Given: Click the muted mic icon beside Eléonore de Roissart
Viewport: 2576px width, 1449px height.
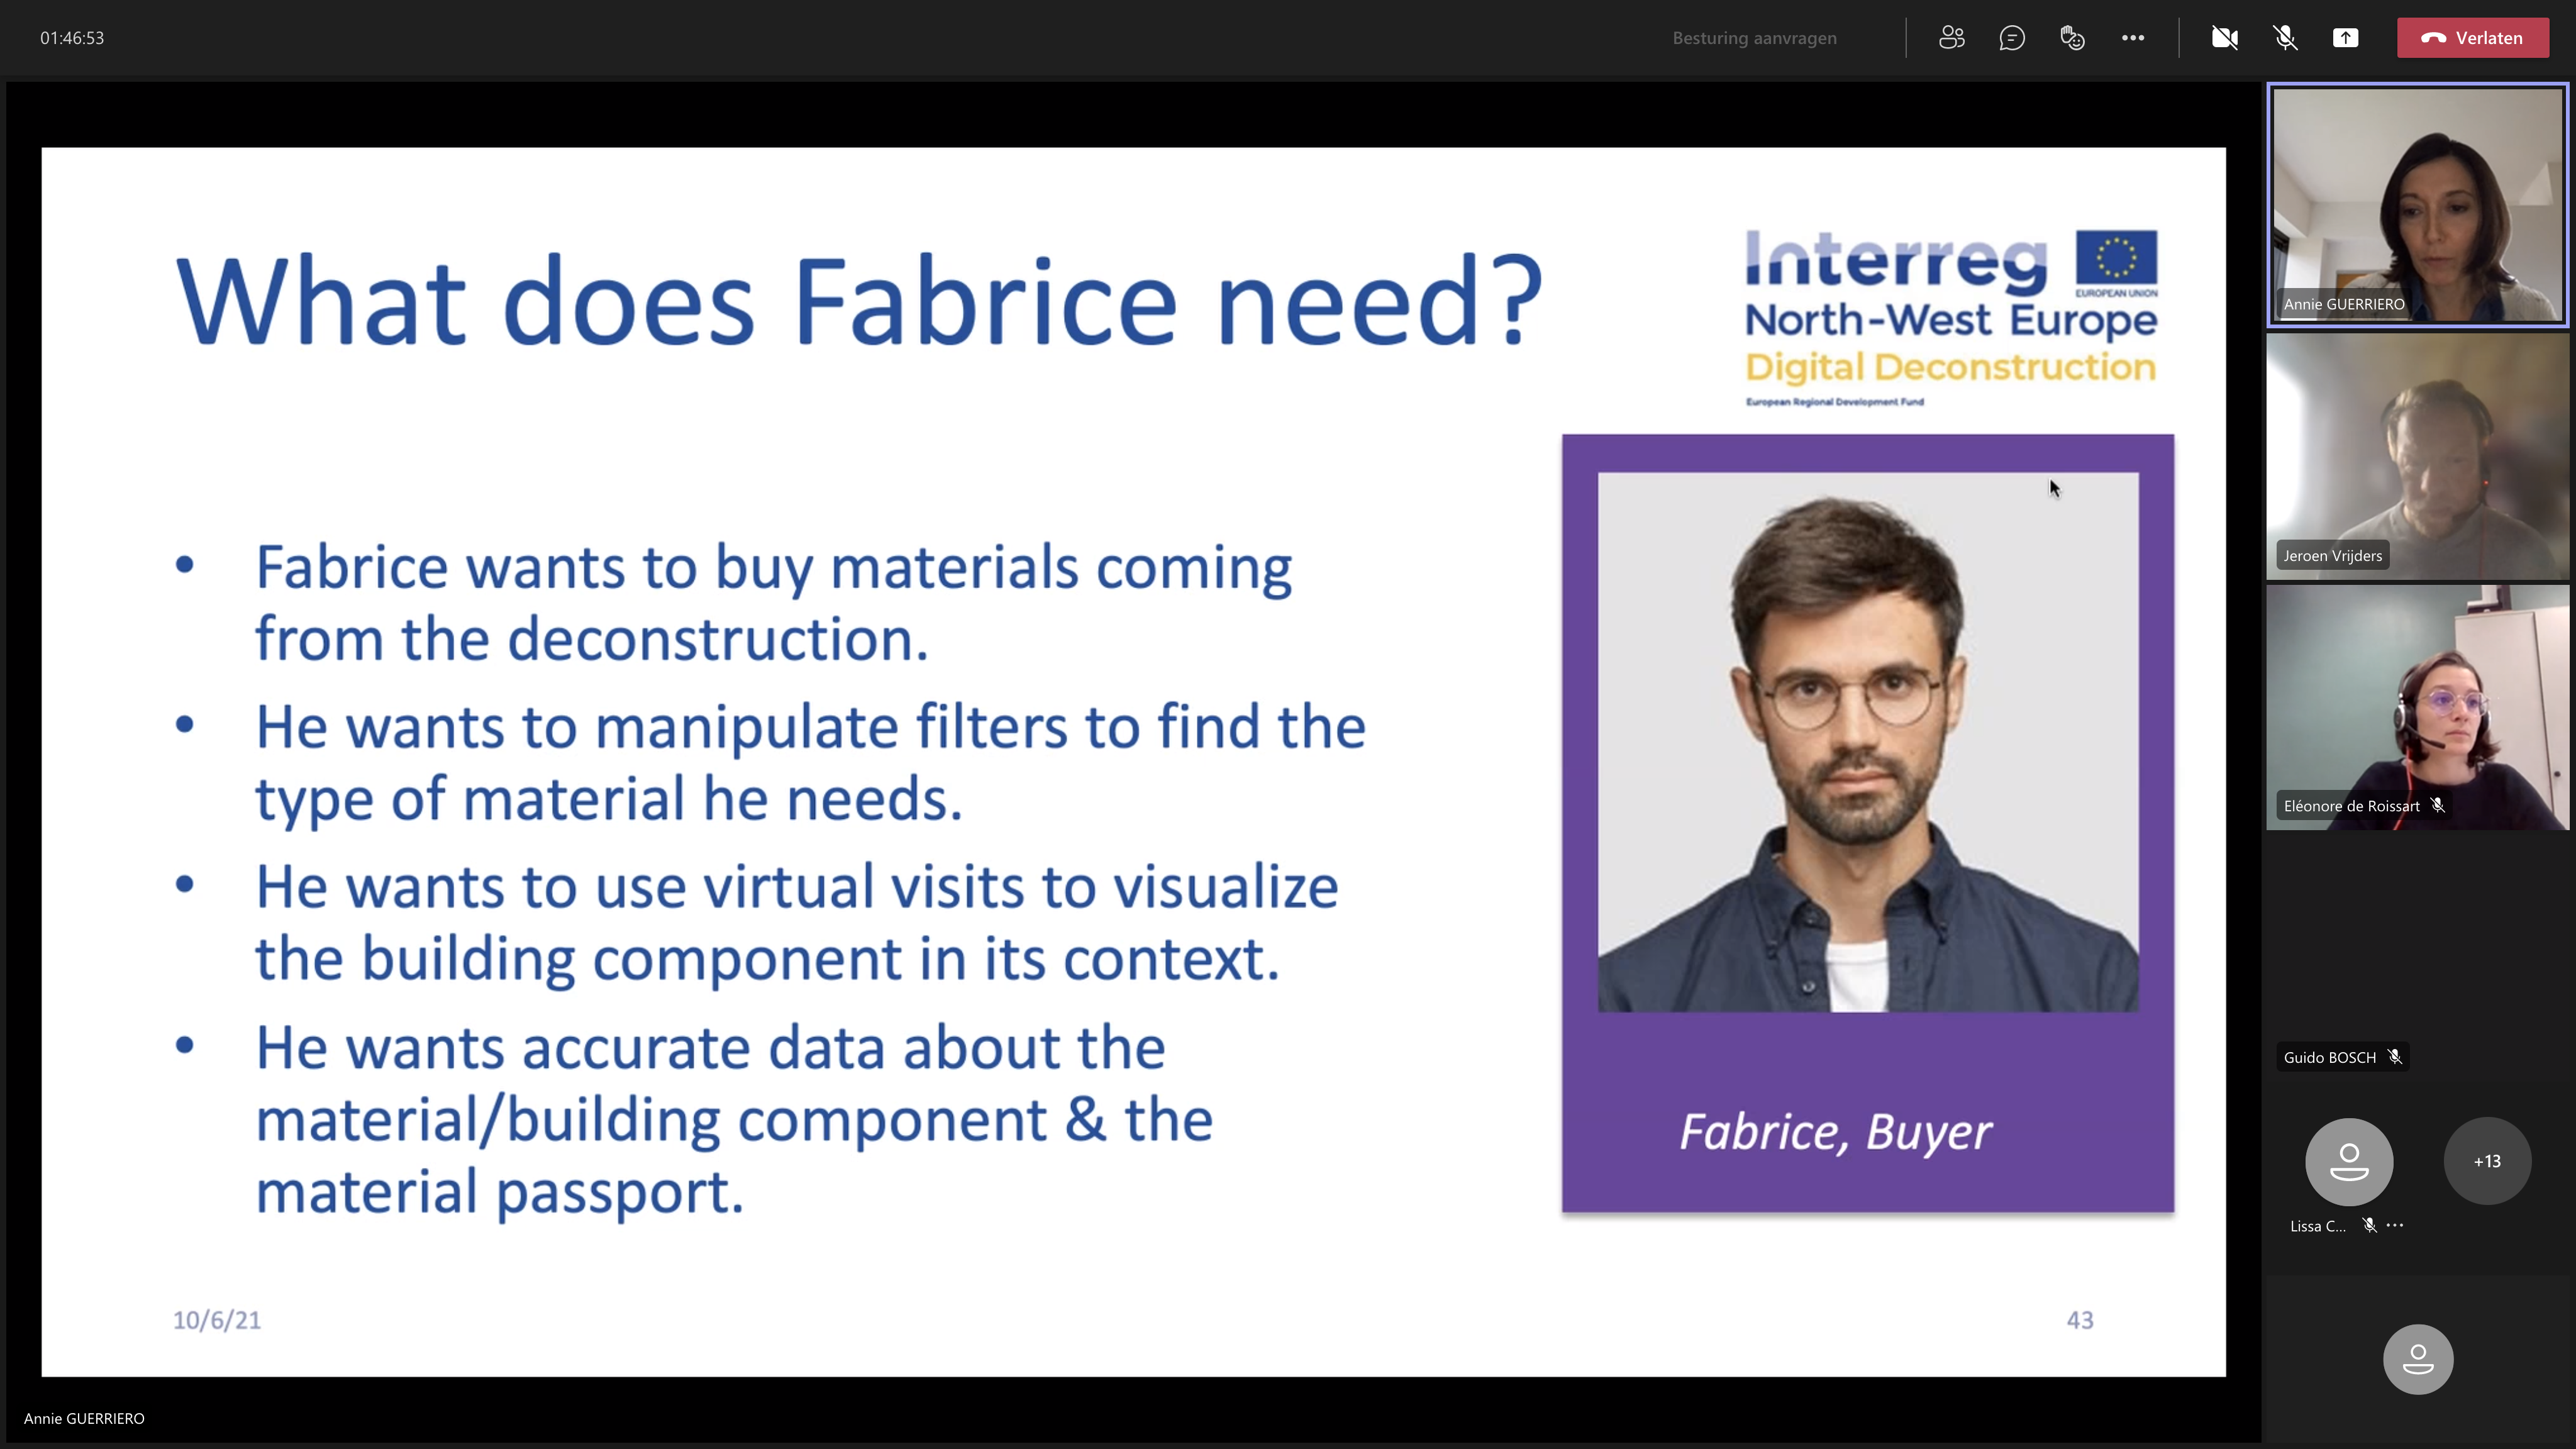Looking at the screenshot, I should tap(2438, 805).
